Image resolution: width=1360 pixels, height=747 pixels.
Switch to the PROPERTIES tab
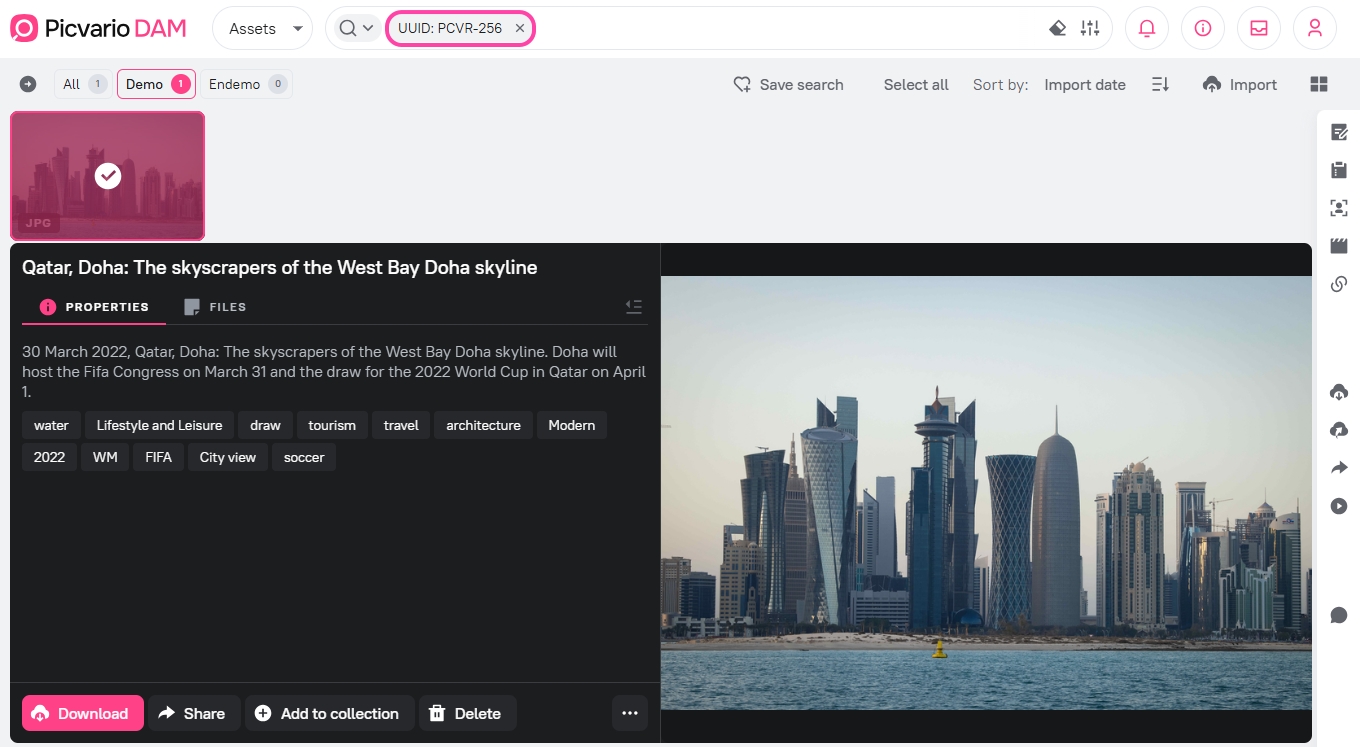point(94,307)
